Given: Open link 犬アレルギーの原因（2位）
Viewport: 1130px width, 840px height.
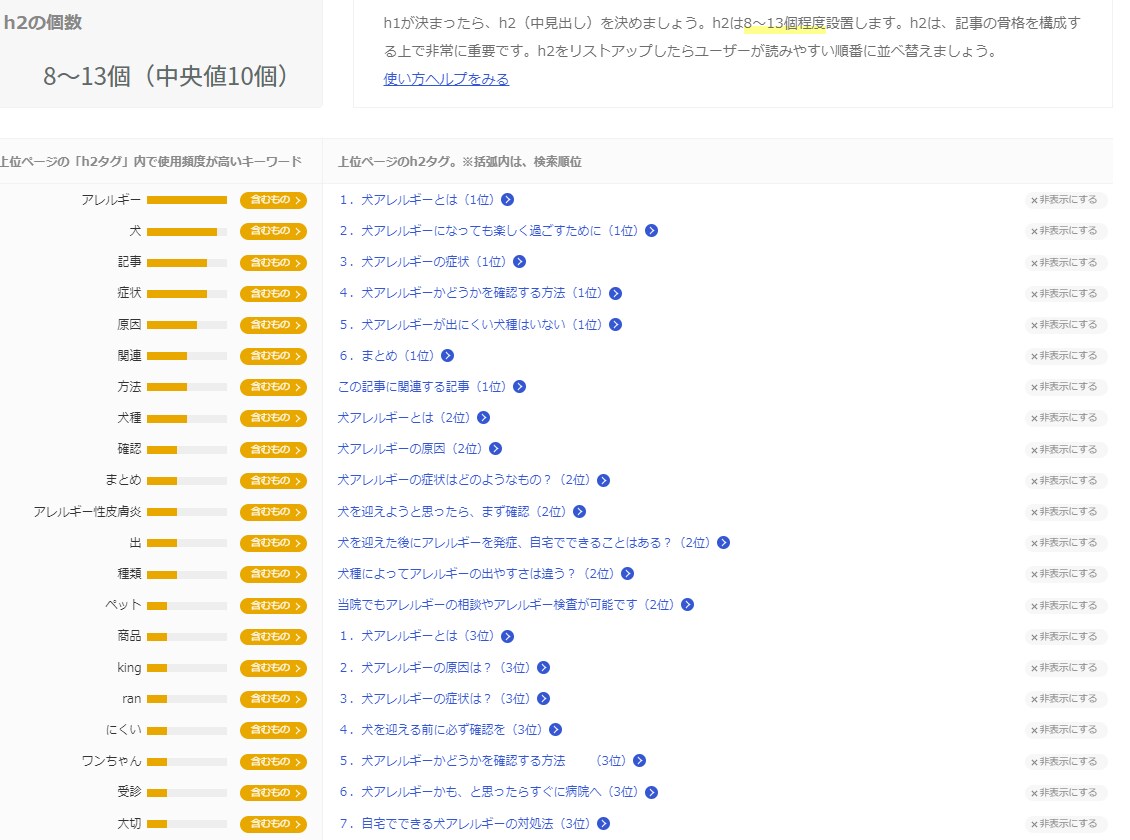Looking at the screenshot, I should point(409,449).
